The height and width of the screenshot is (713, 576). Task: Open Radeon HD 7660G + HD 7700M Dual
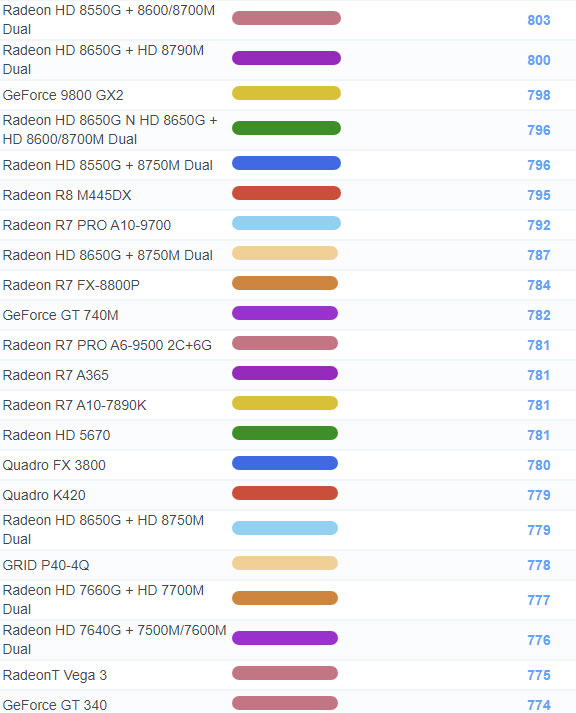click(x=103, y=600)
